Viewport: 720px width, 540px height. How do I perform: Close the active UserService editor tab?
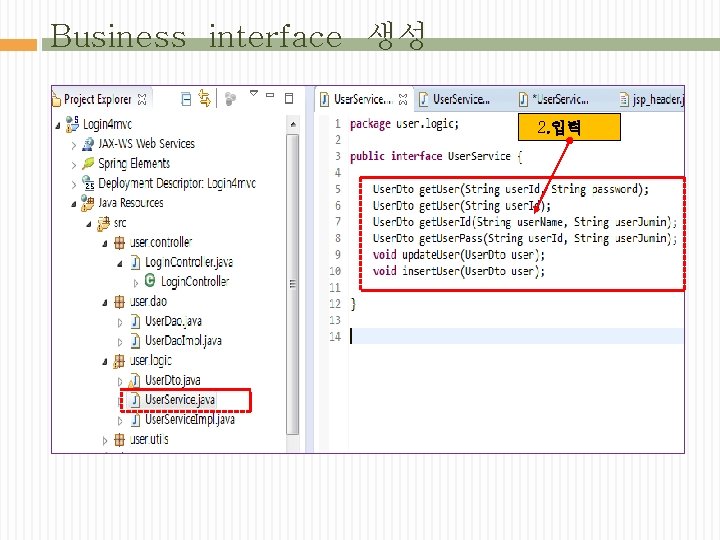point(403,100)
